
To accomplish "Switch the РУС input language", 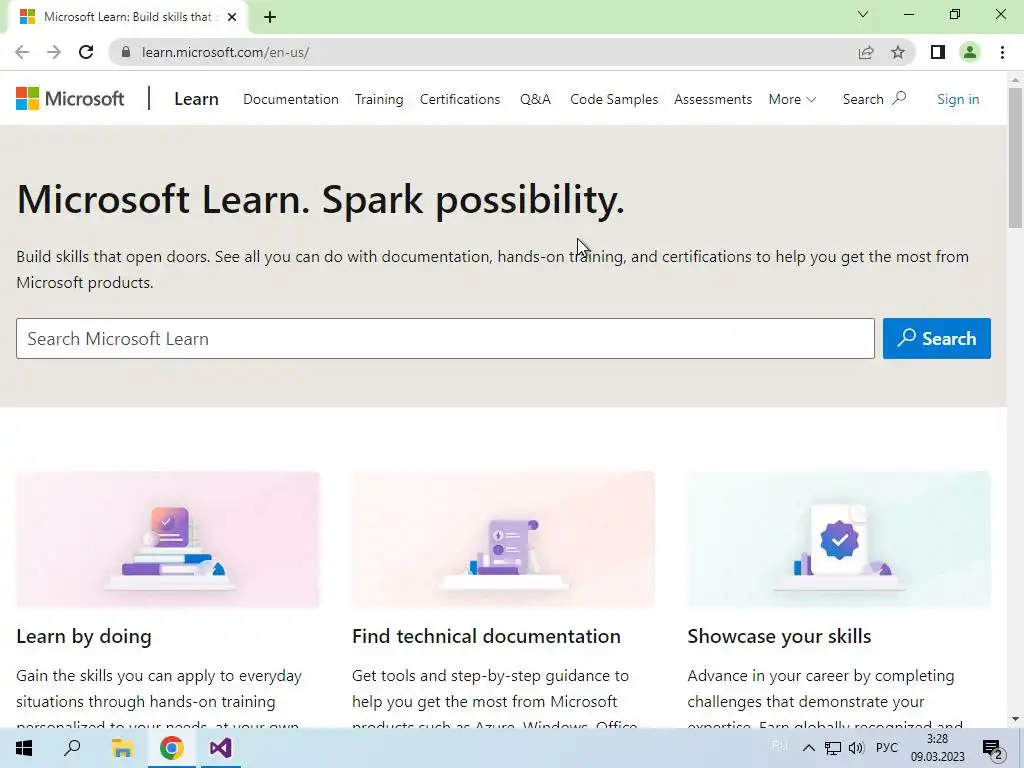I will pyautogui.click(x=886, y=748).
